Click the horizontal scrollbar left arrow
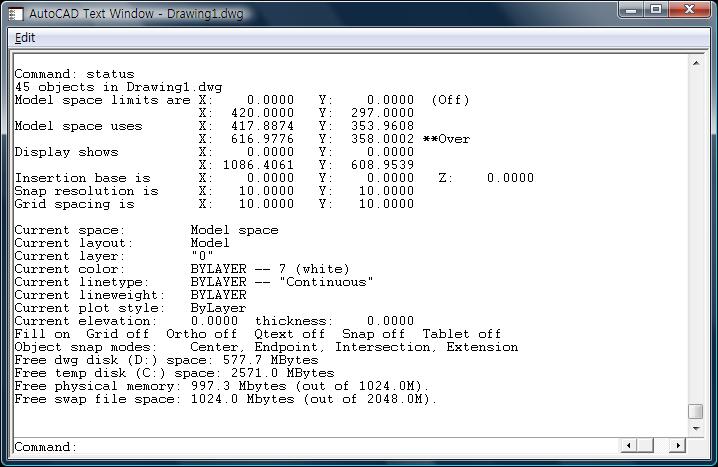This screenshot has height=467, width=718. [628, 445]
